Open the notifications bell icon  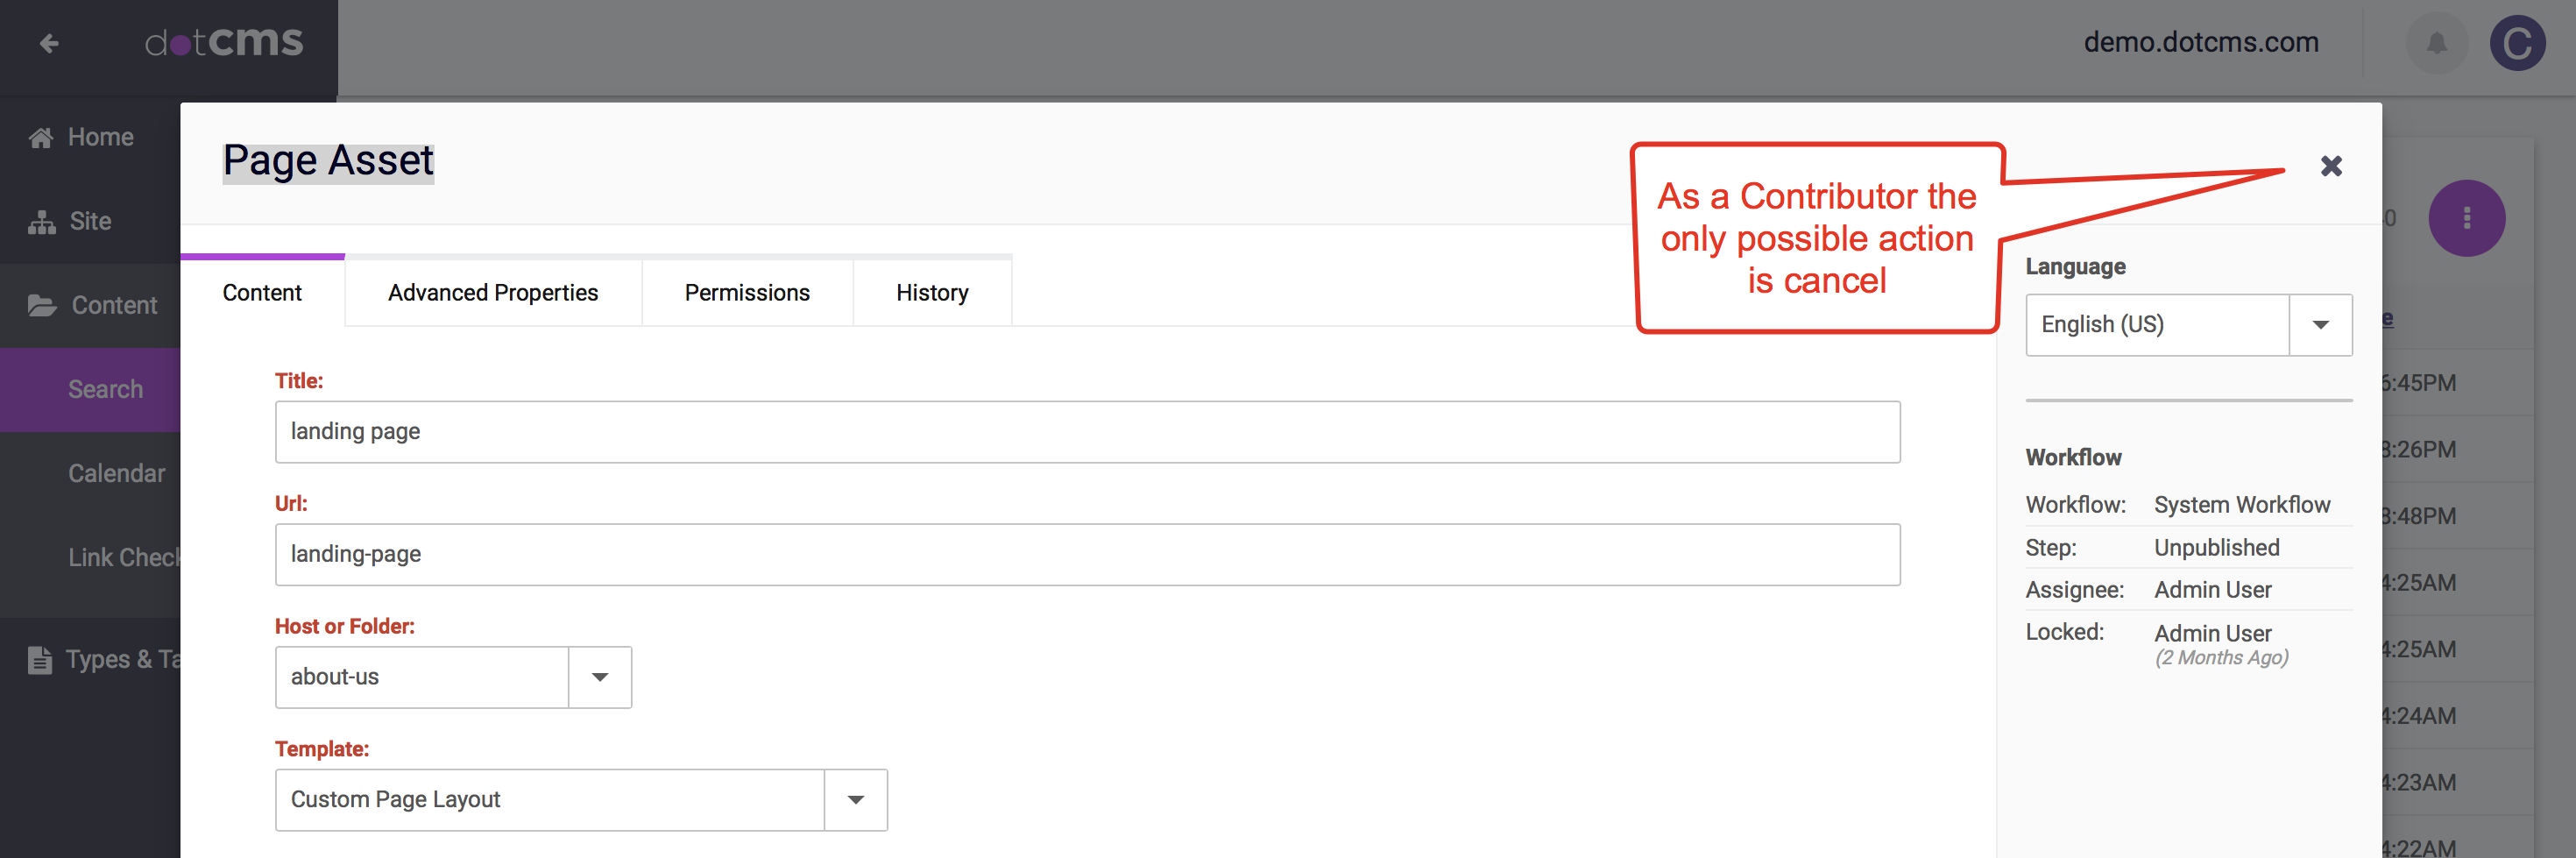click(x=2437, y=43)
